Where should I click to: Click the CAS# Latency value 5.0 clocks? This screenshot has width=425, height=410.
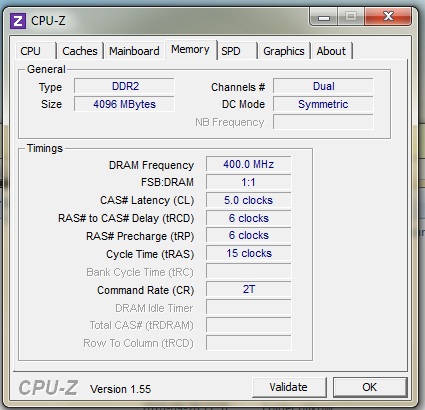tap(249, 200)
